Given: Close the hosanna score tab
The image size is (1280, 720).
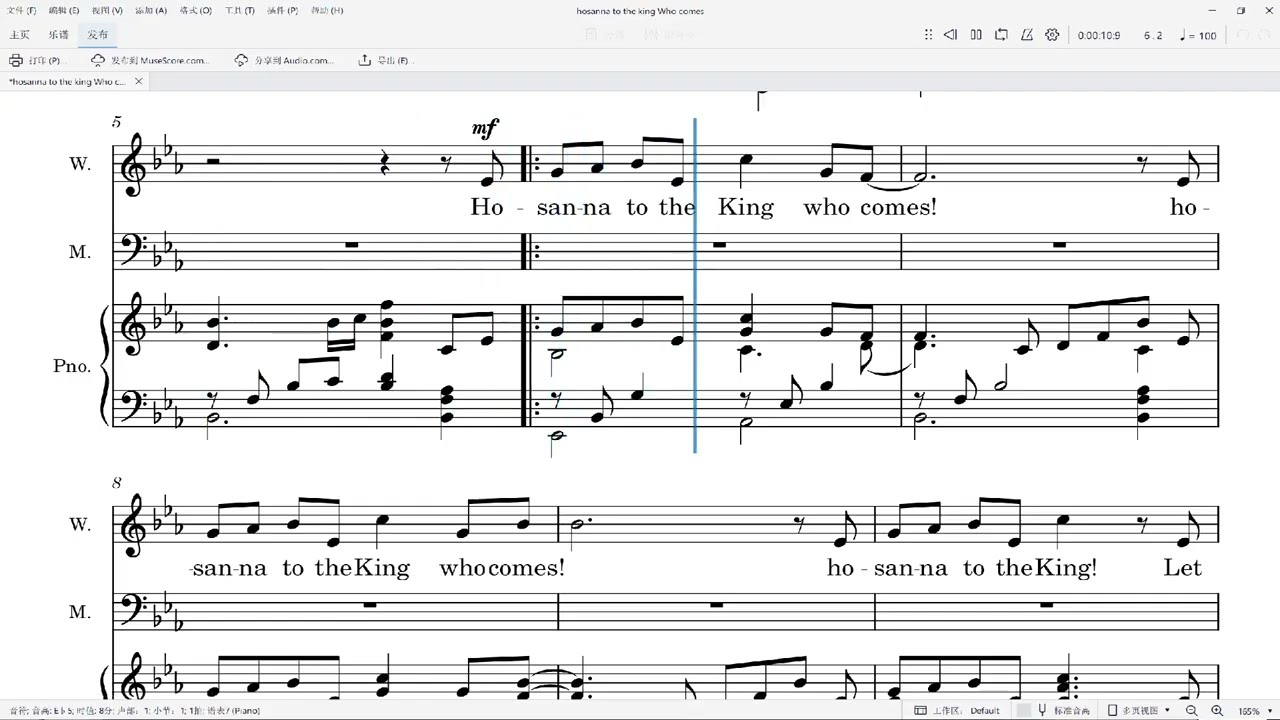Looking at the screenshot, I should point(139,81).
